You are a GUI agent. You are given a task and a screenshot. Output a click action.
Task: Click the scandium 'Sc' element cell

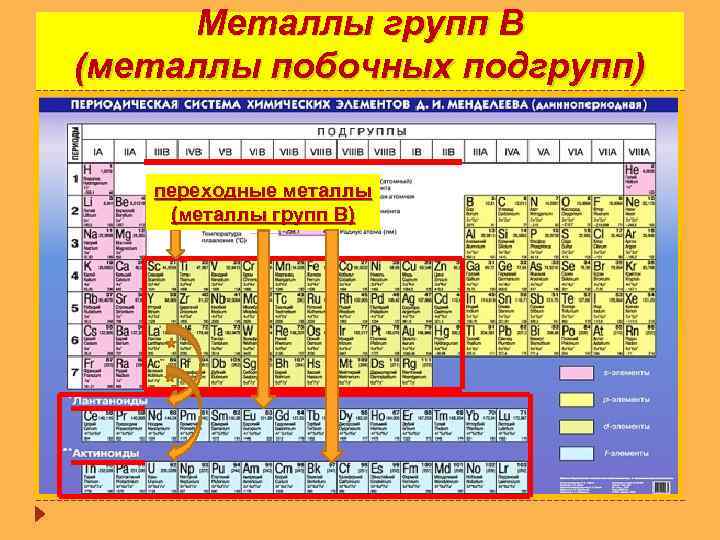162,276
